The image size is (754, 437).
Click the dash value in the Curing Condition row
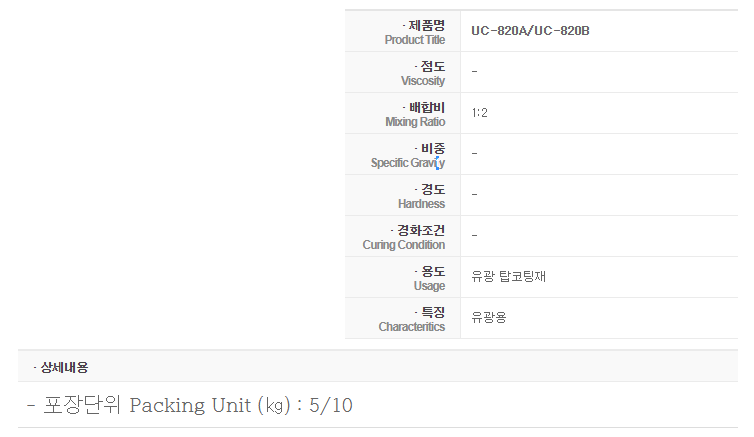click(474, 236)
